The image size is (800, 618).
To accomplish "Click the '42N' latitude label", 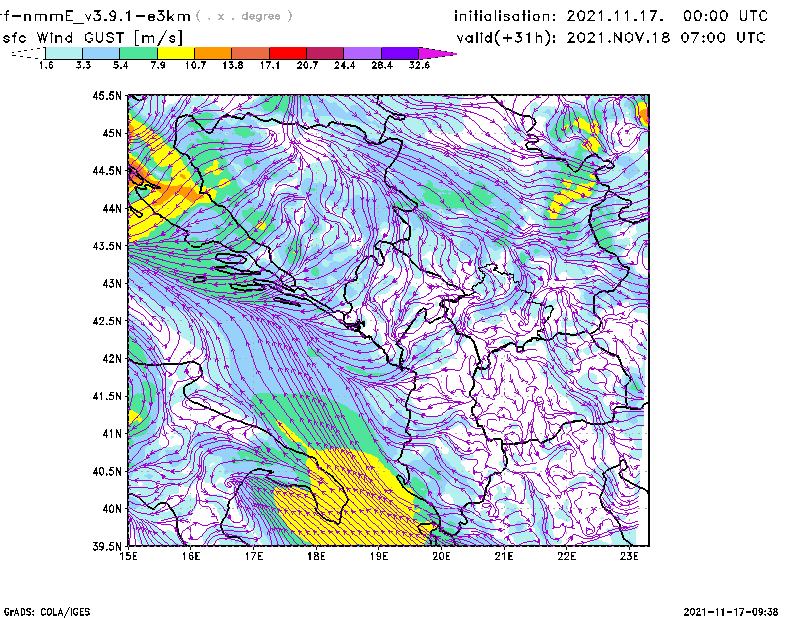I will (x=112, y=359).
